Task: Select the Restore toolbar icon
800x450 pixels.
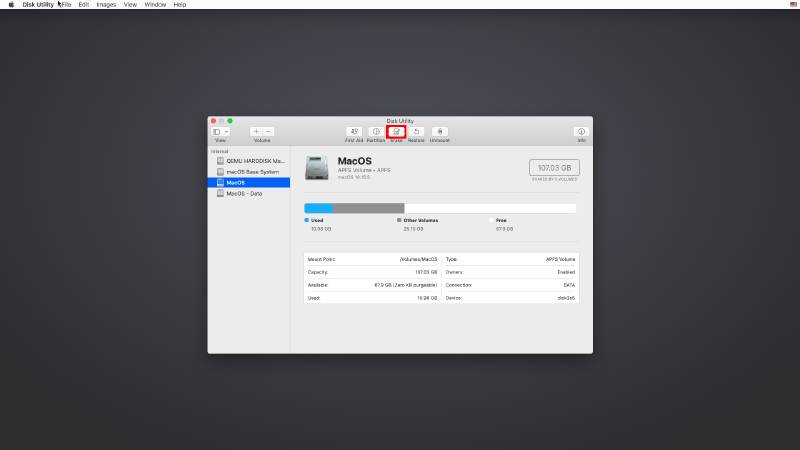Action: click(416, 131)
